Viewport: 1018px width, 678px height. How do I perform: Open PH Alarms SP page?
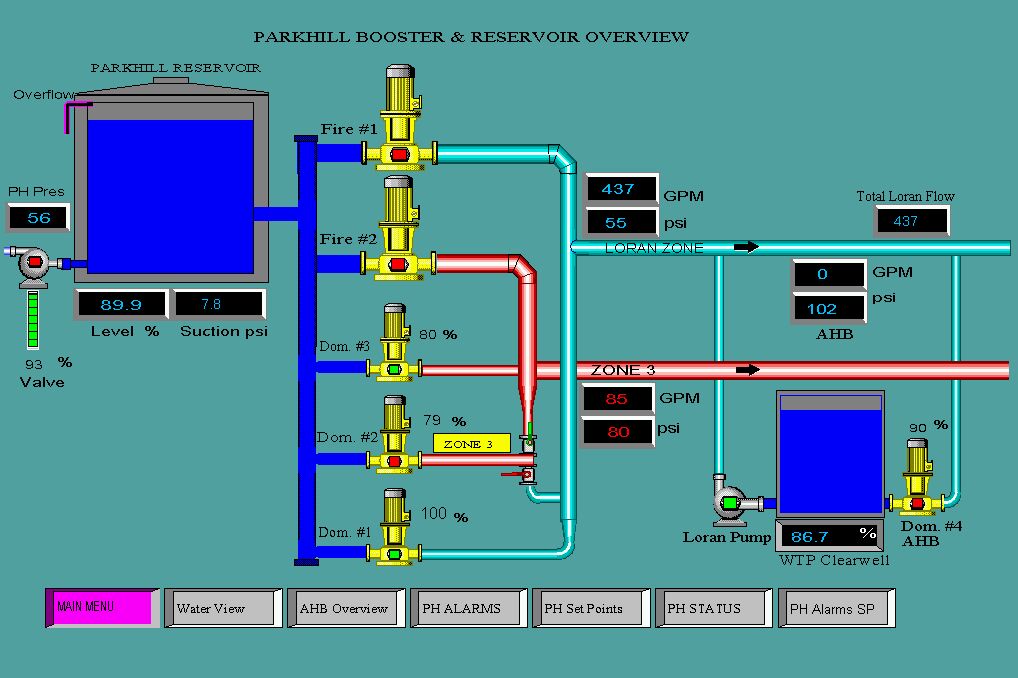pos(837,608)
